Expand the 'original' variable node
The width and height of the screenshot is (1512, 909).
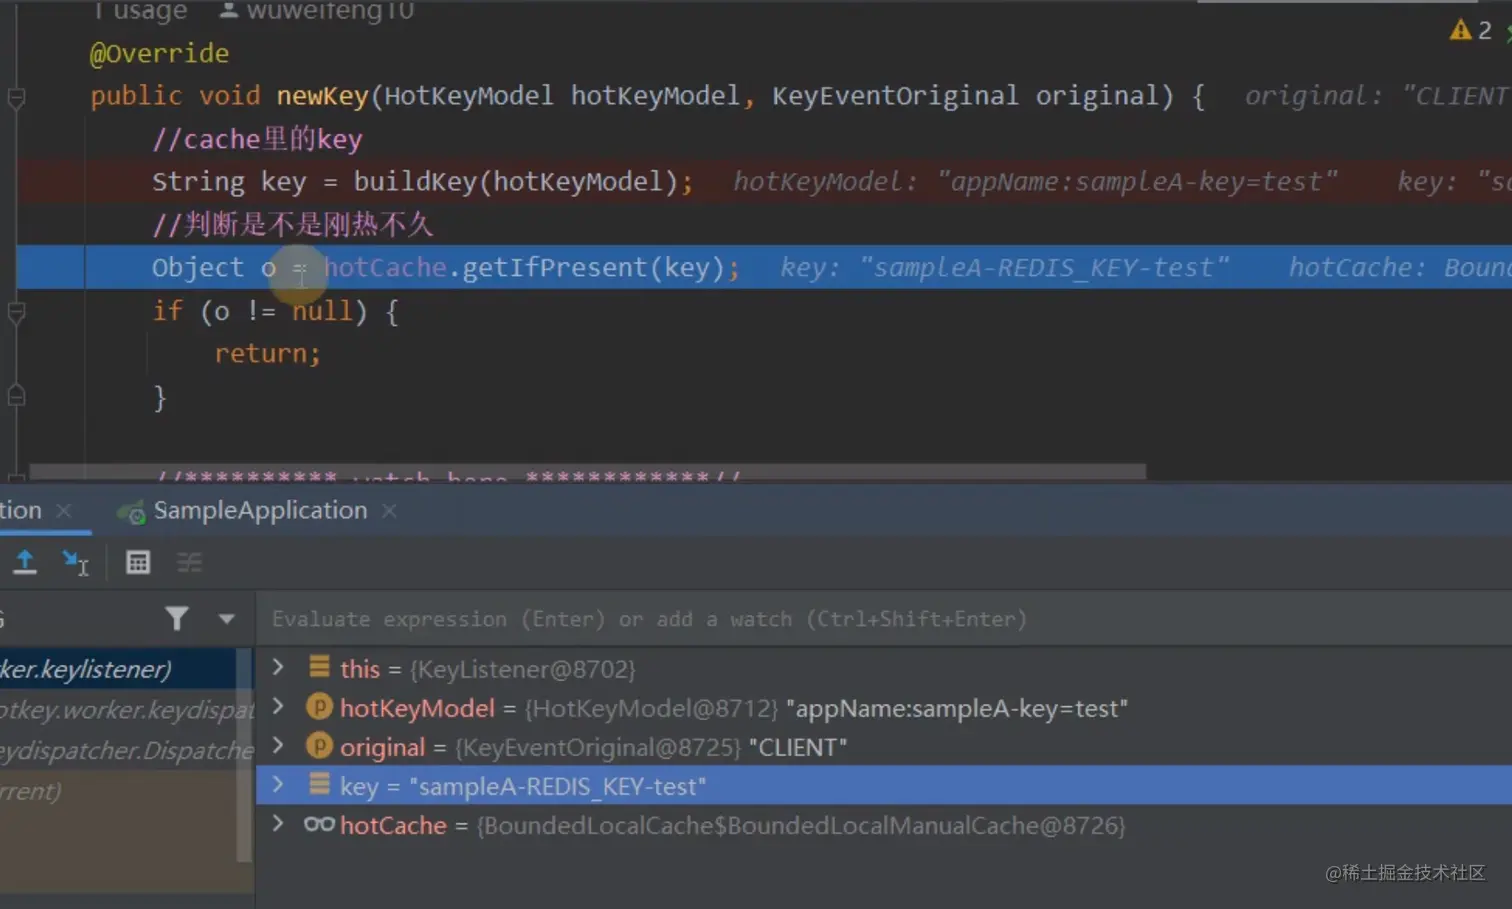coord(279,746)
